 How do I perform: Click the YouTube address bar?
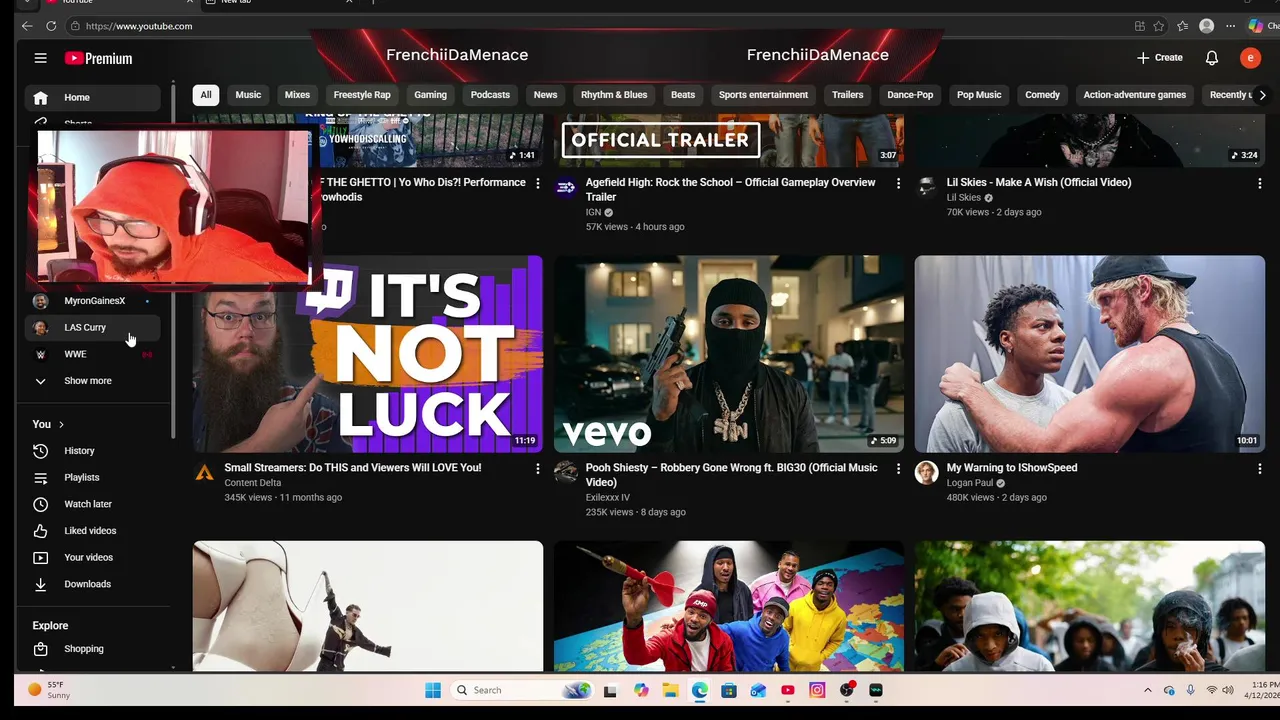600,26
